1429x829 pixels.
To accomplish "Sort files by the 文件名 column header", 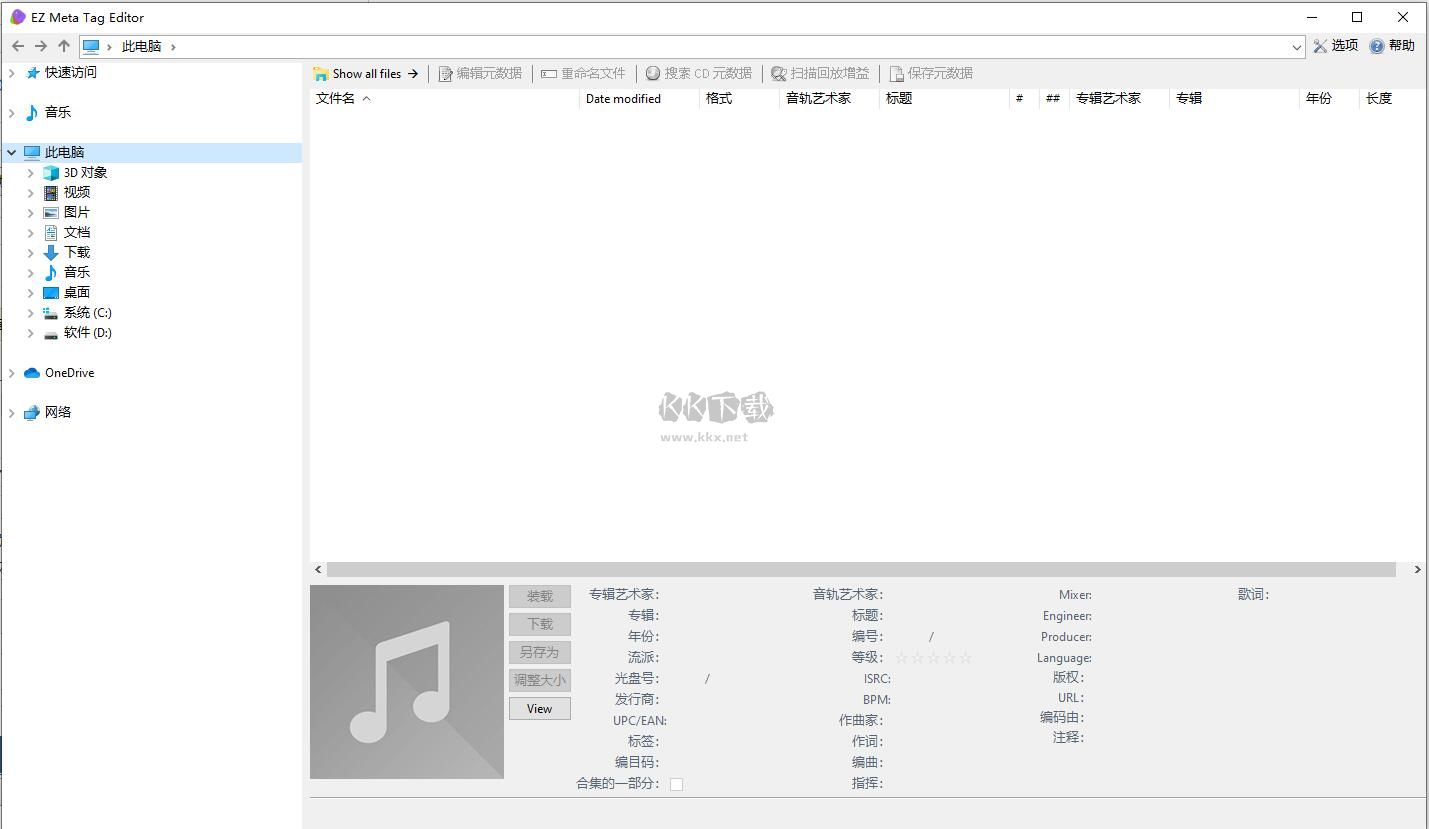I will [337, 98].
